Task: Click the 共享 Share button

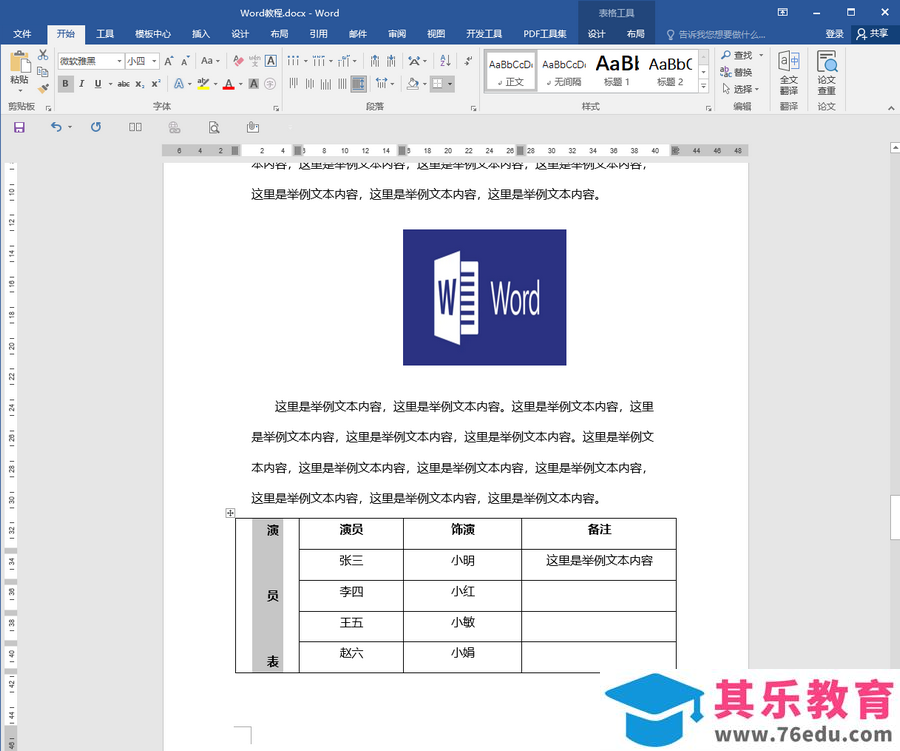Action: [873, 34]
